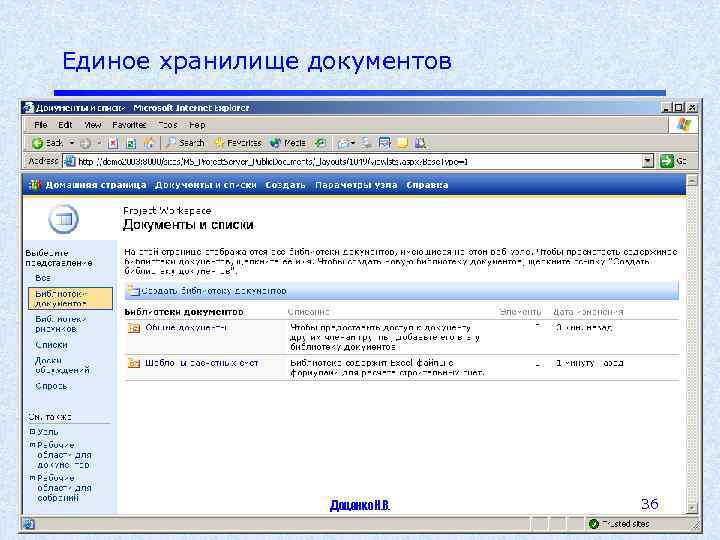Open the View menu
Image resolution: width=720 pixels, height=540 pixels.
point(92,125)
